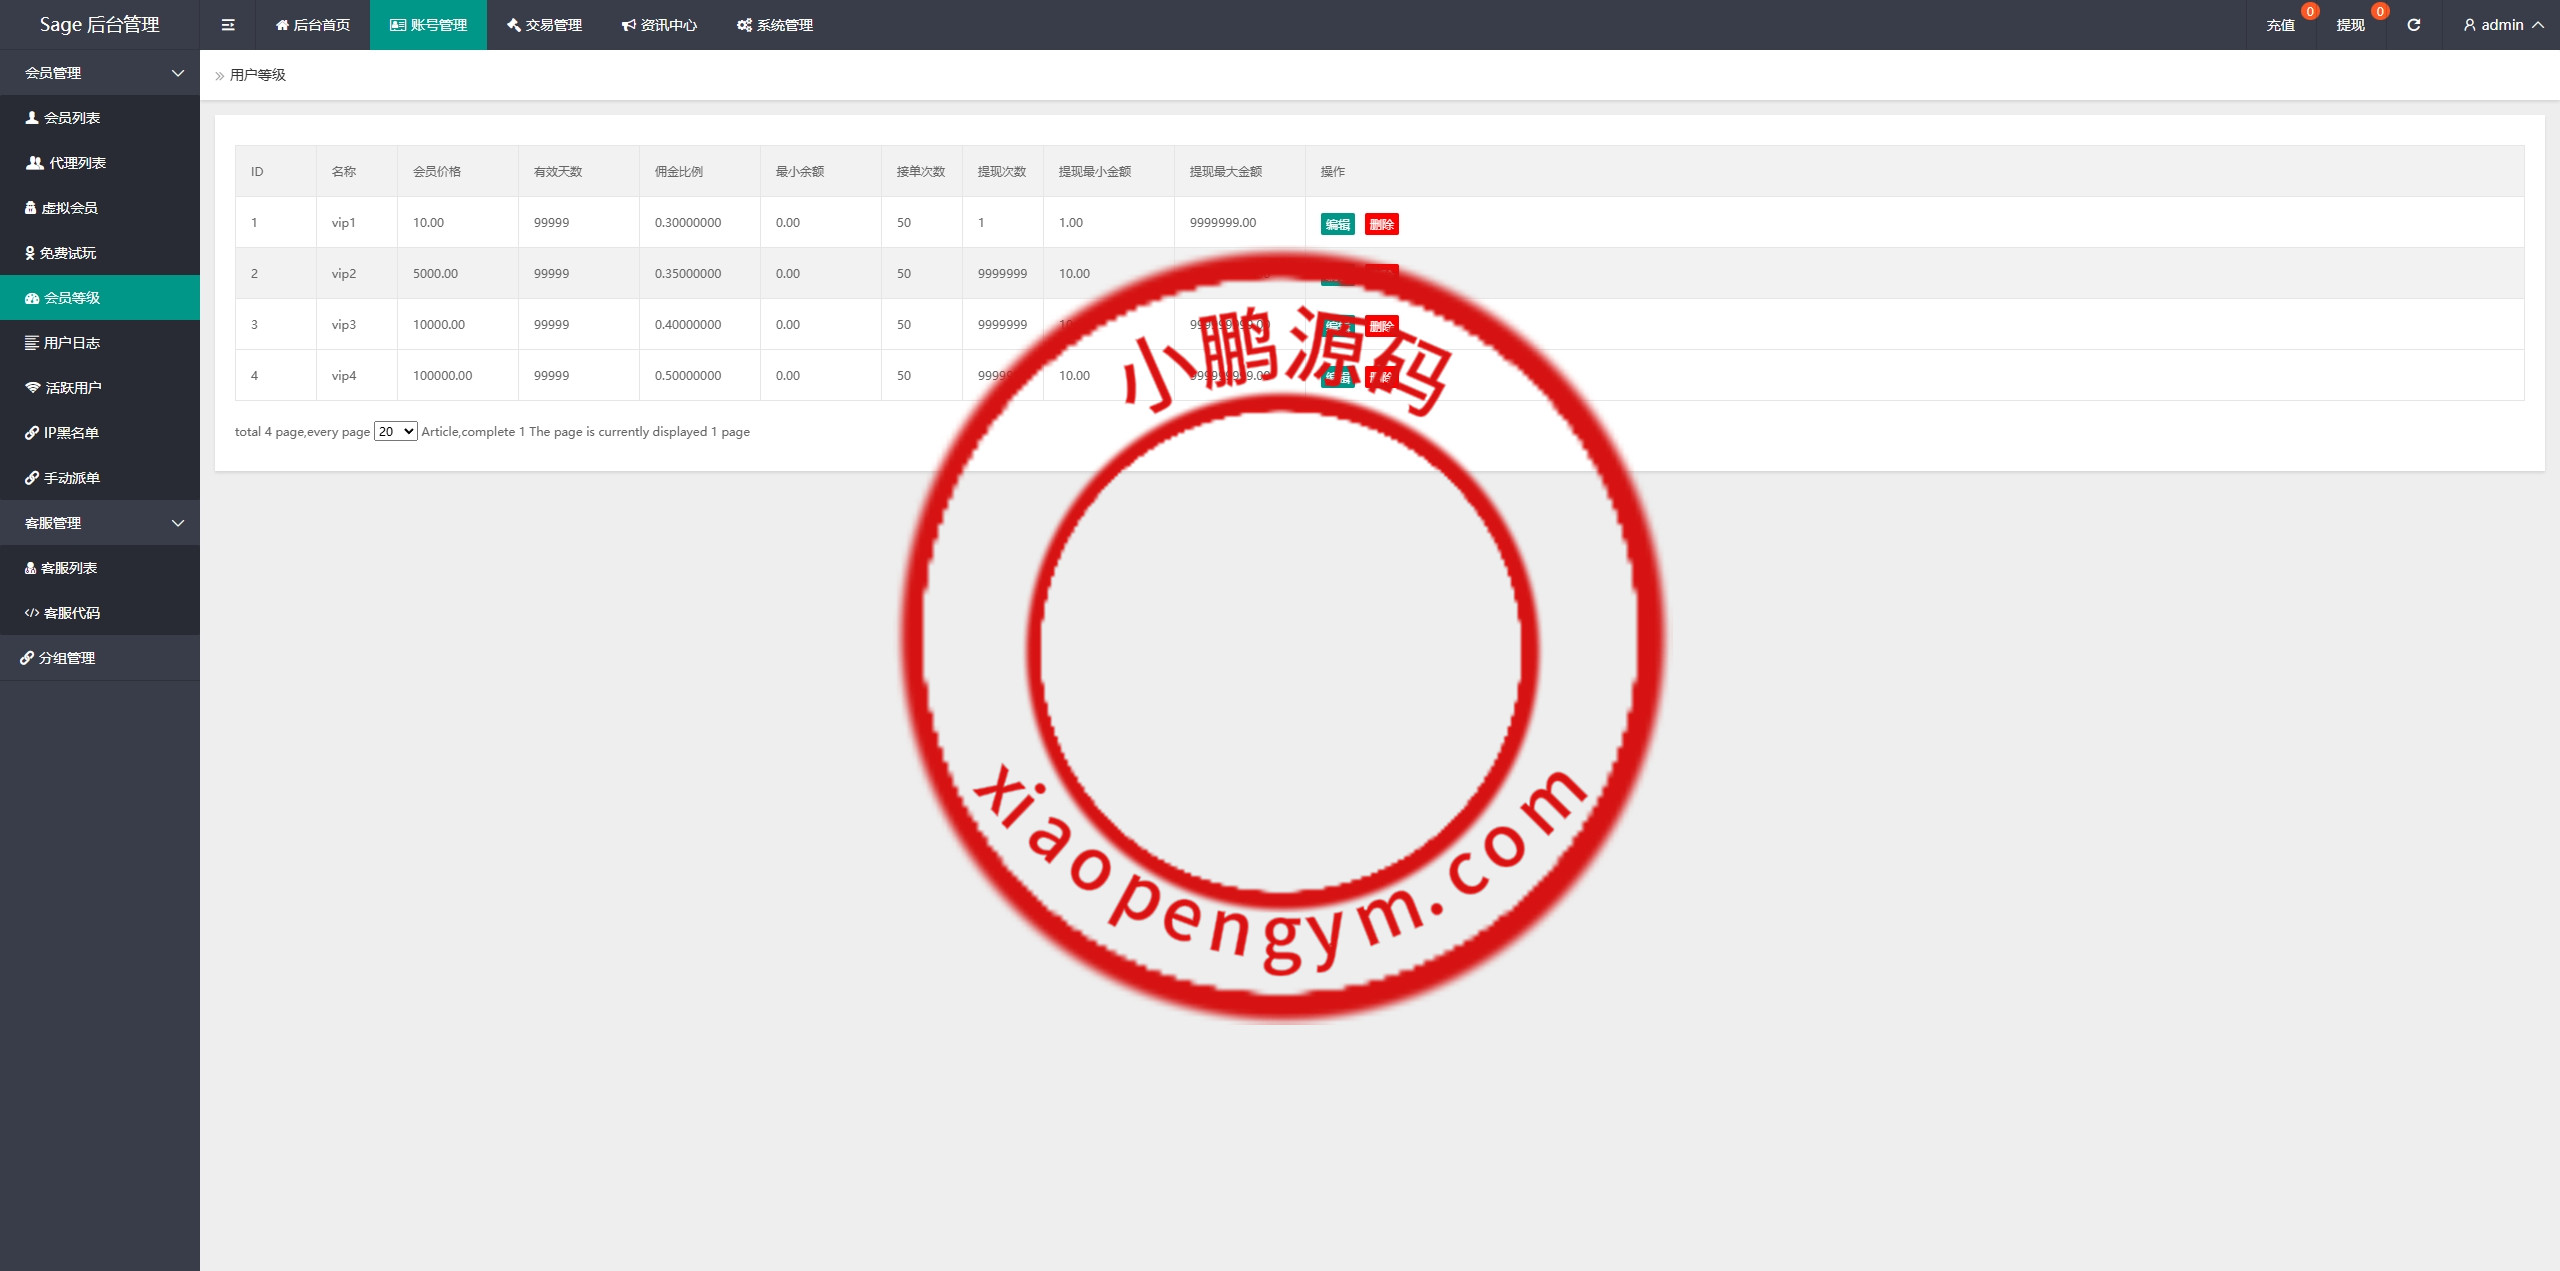This screenshot has width=2560, height=1271.
Task: Open 会员列表 from the sidebar
Action: (71, 118)
